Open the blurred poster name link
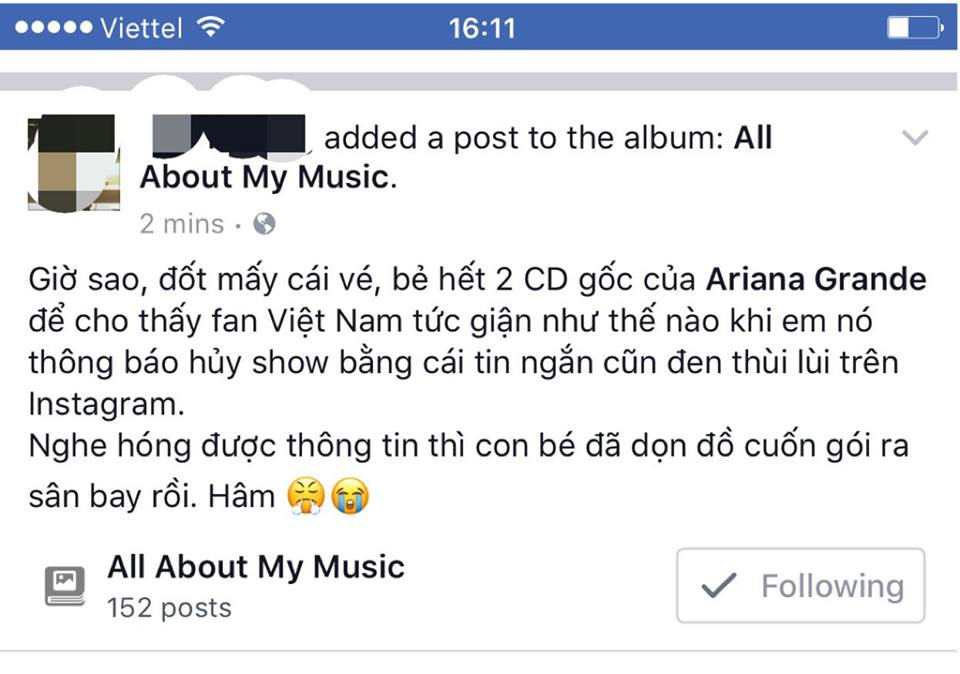 229,133
